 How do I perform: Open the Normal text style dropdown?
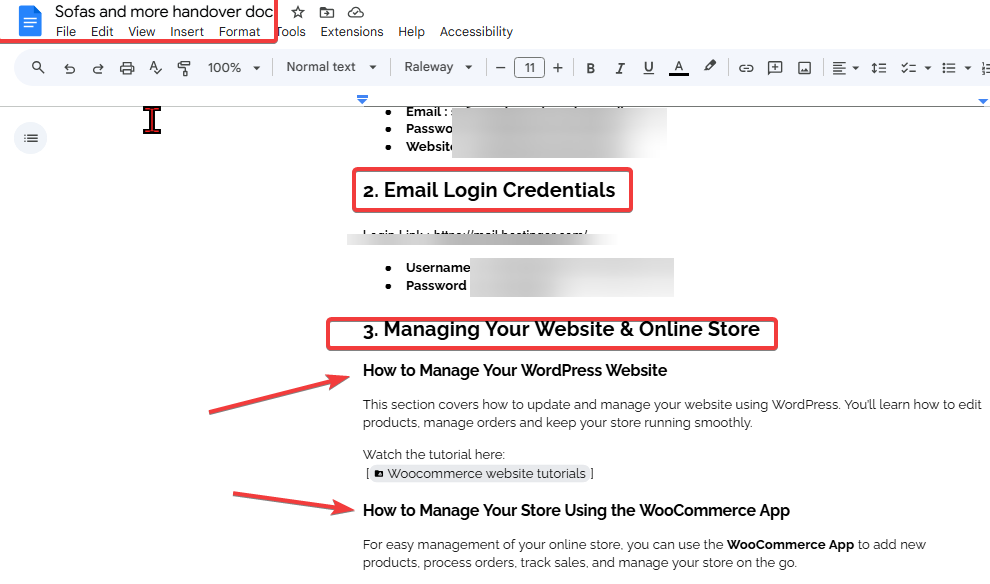click(x=331, y=67)
